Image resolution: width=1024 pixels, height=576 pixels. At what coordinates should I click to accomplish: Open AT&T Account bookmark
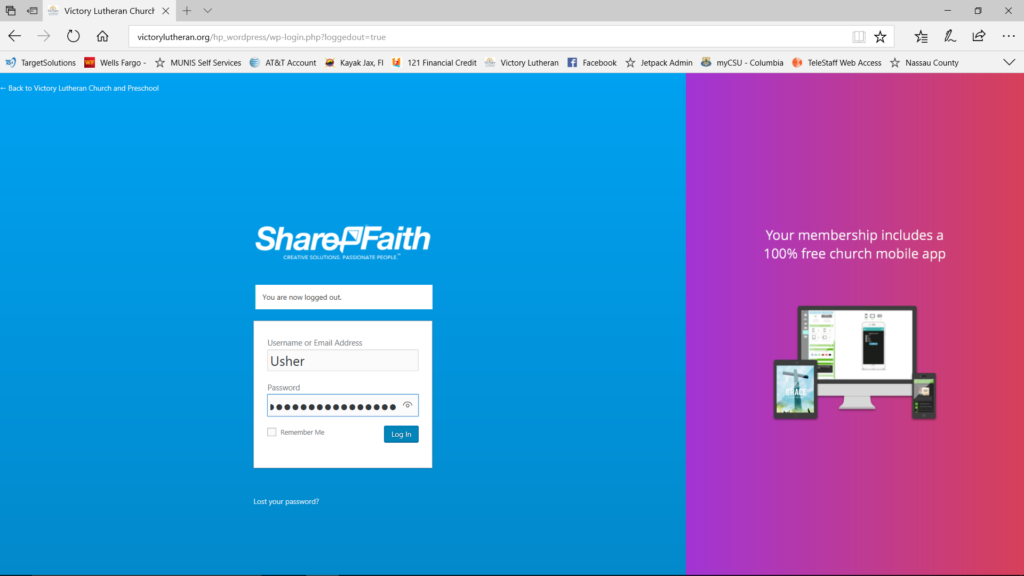pos(283,63)
